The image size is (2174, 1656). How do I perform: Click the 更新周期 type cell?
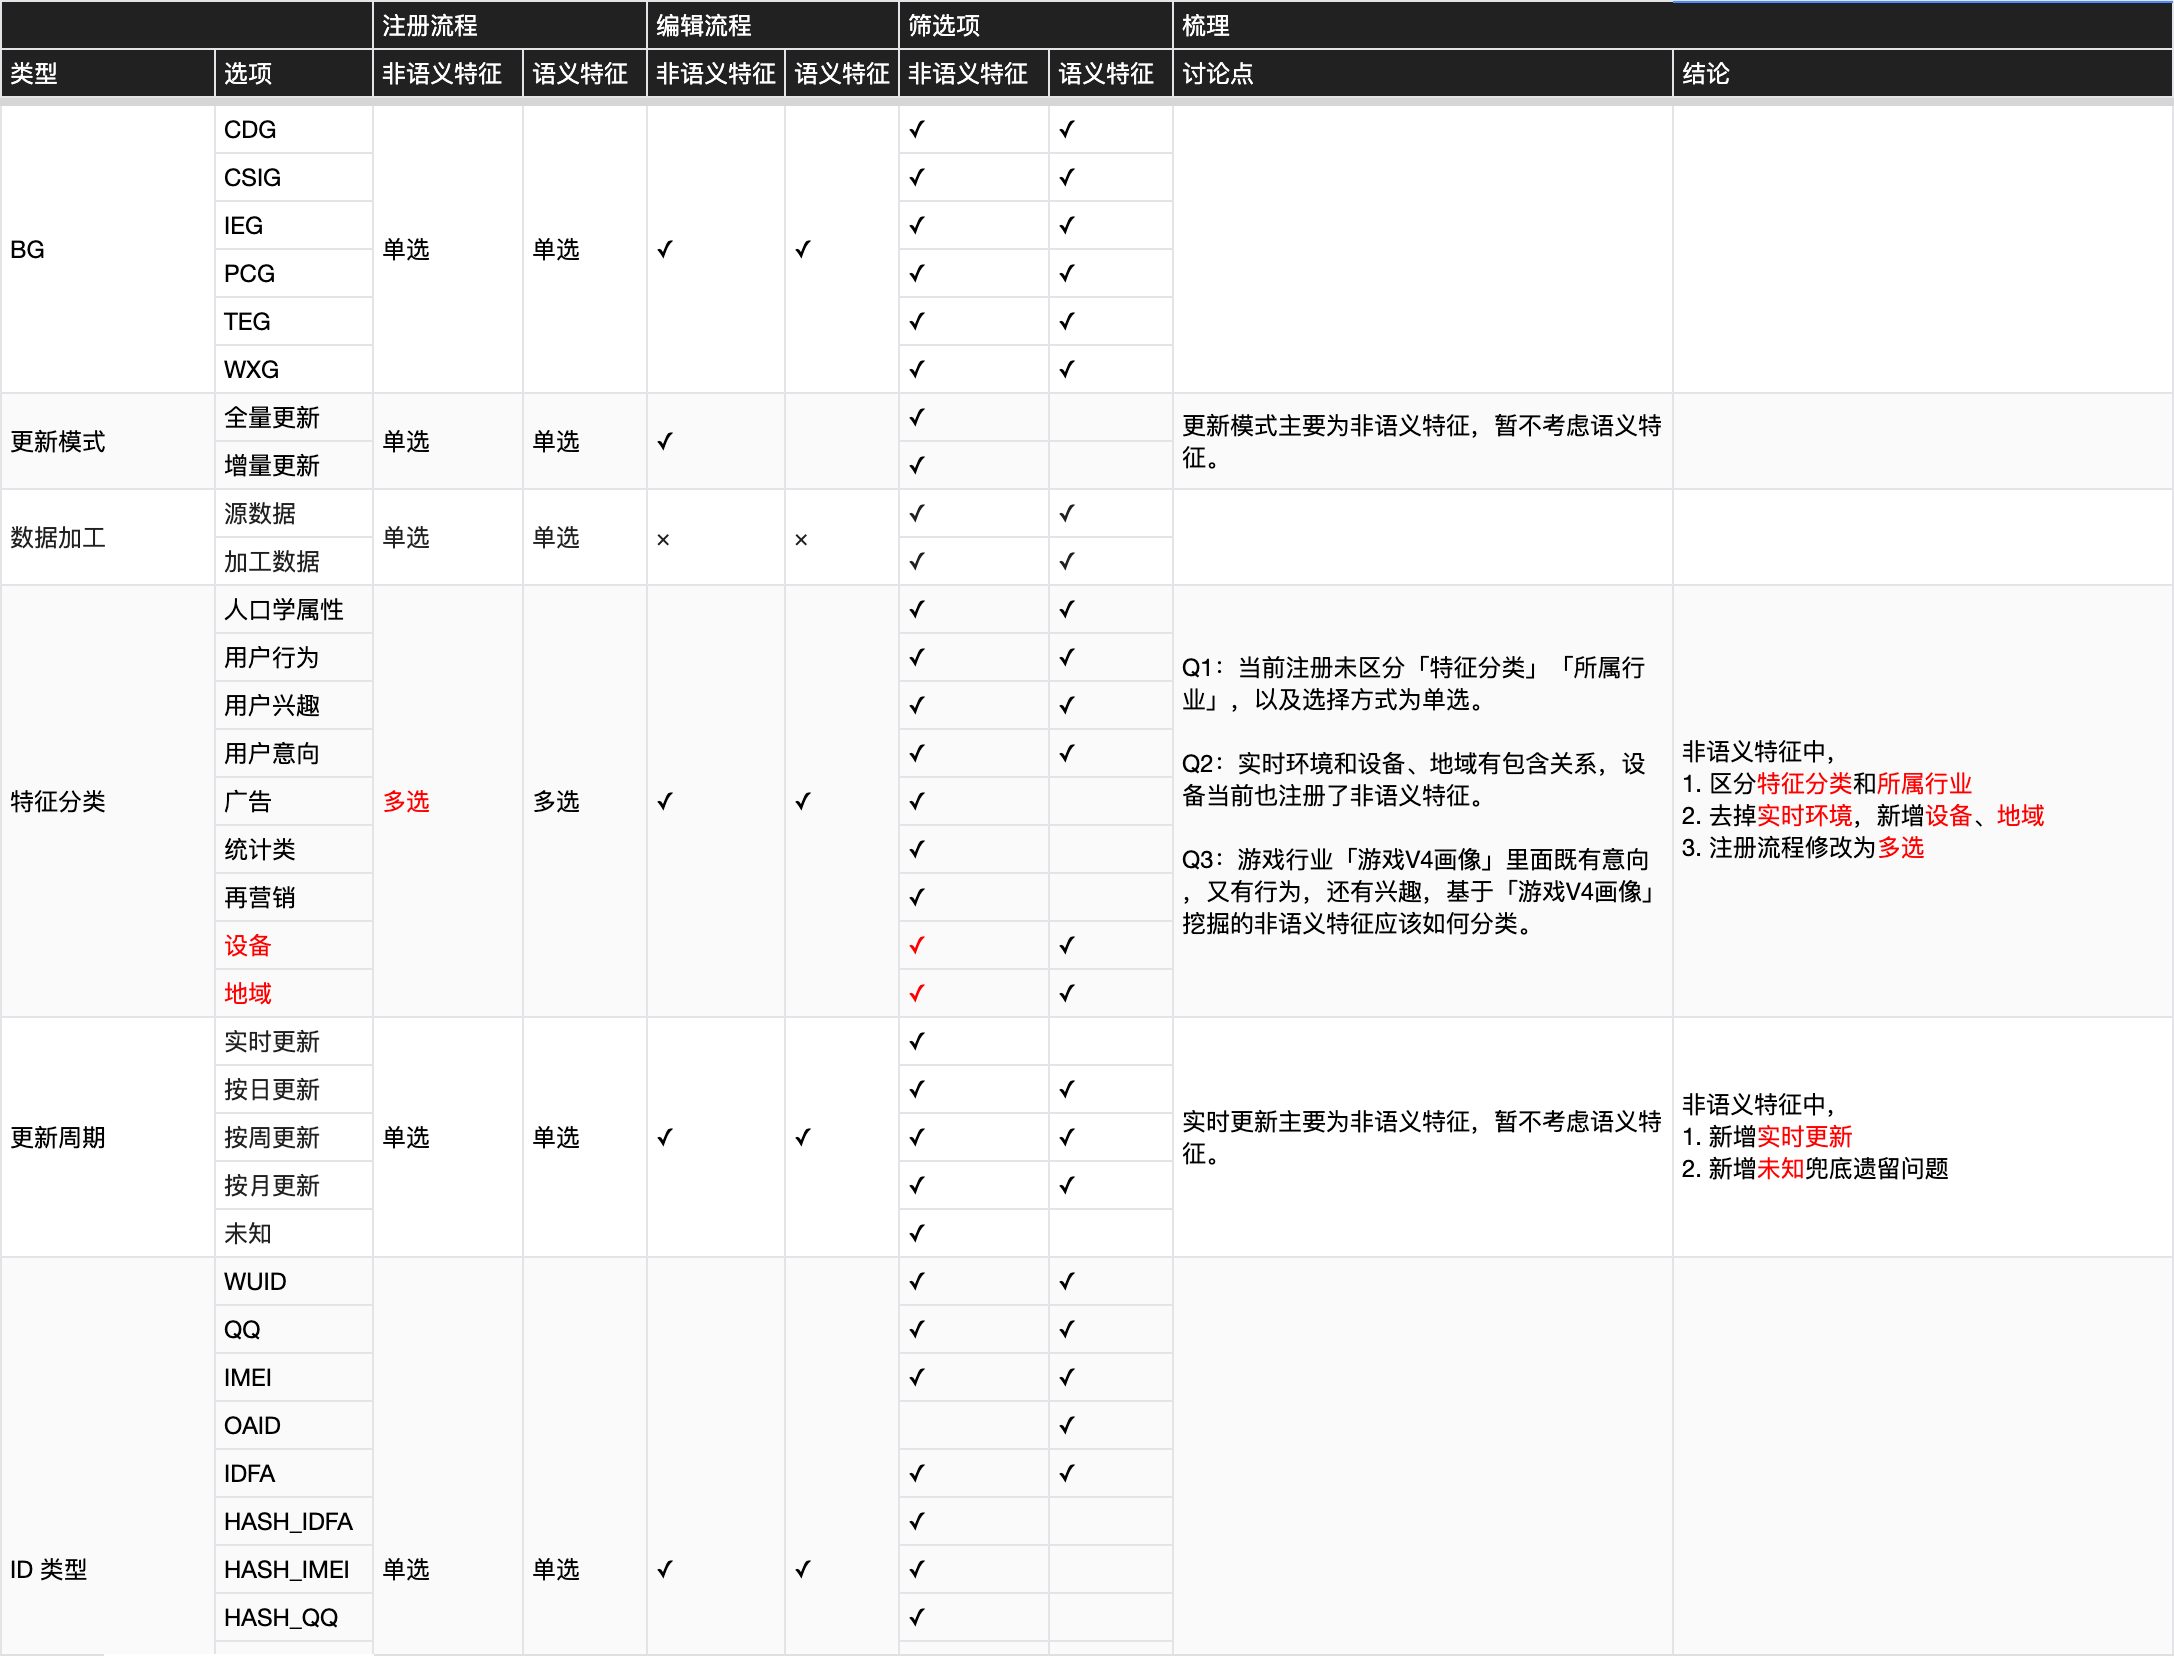(x=107, y=1137)
